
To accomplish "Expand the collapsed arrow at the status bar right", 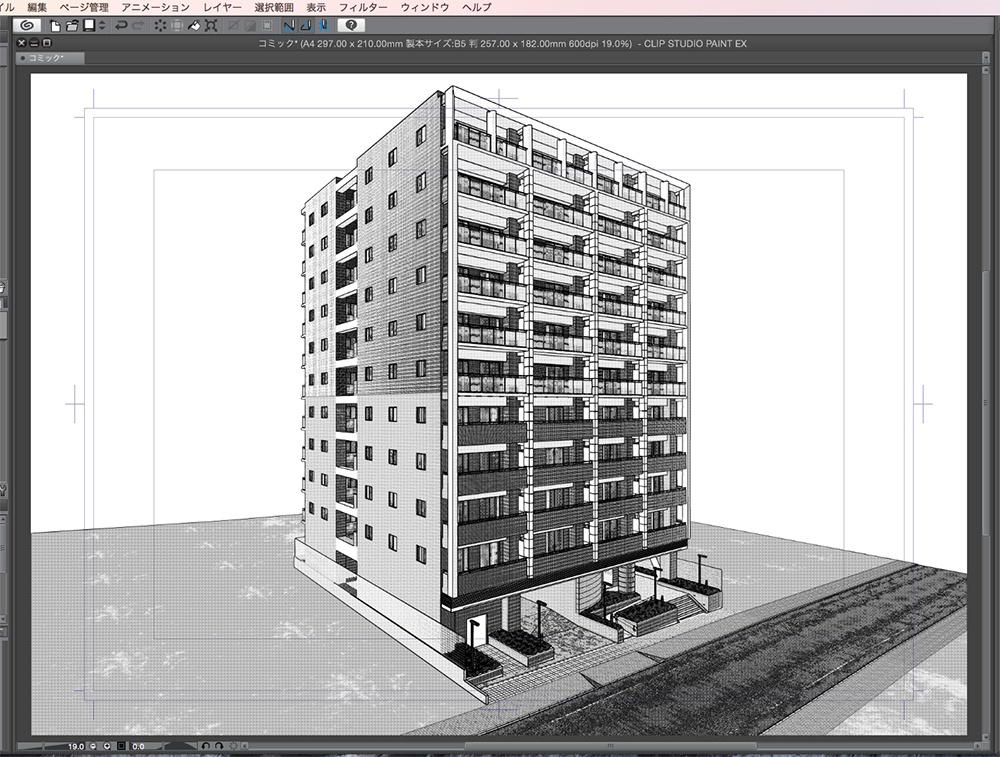I will 245,745.
